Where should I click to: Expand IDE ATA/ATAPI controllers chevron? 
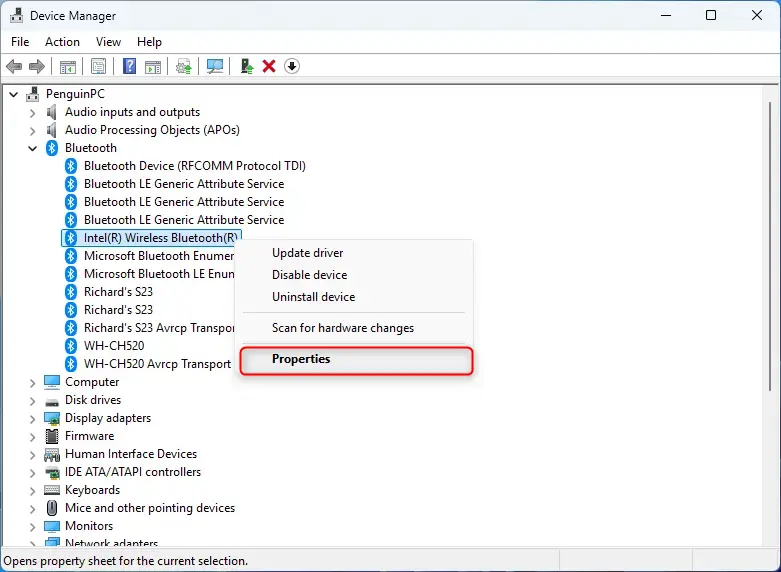tap(32, 473)
